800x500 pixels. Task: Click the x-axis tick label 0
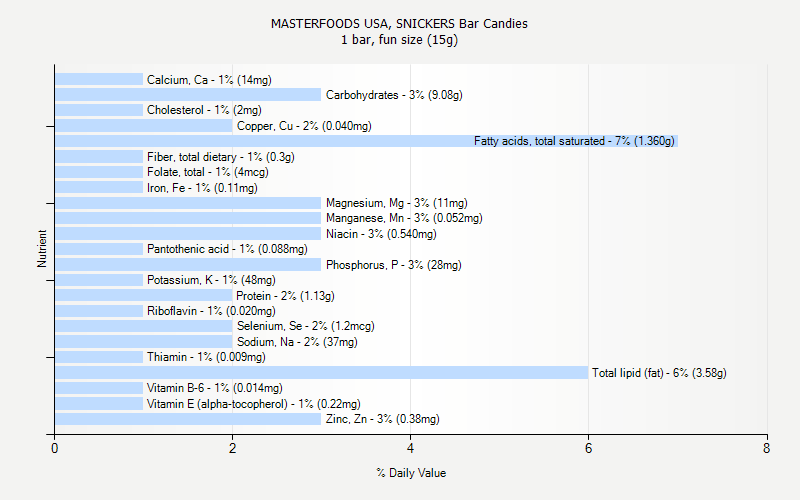(x=55, y=448)
